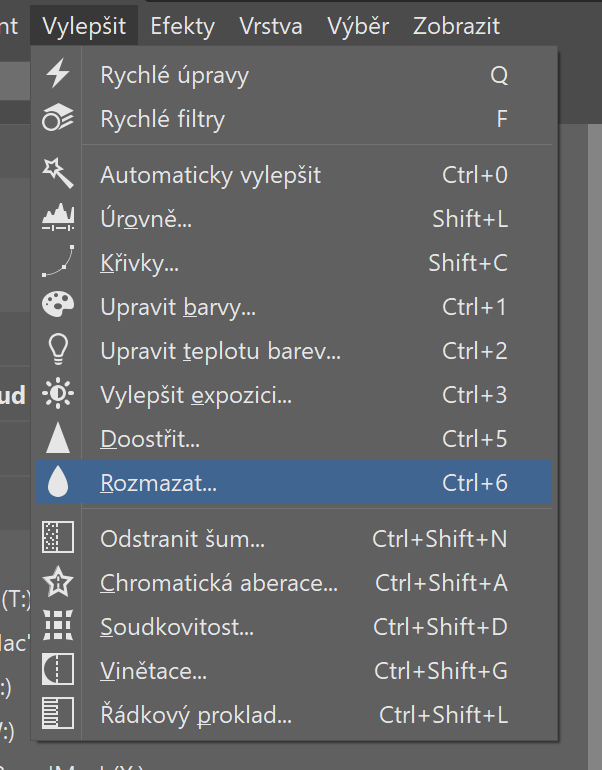Viewport: 602px width, 770px height.
Task: Open the Zobrazit menu
Action: (x=456, y=26)
